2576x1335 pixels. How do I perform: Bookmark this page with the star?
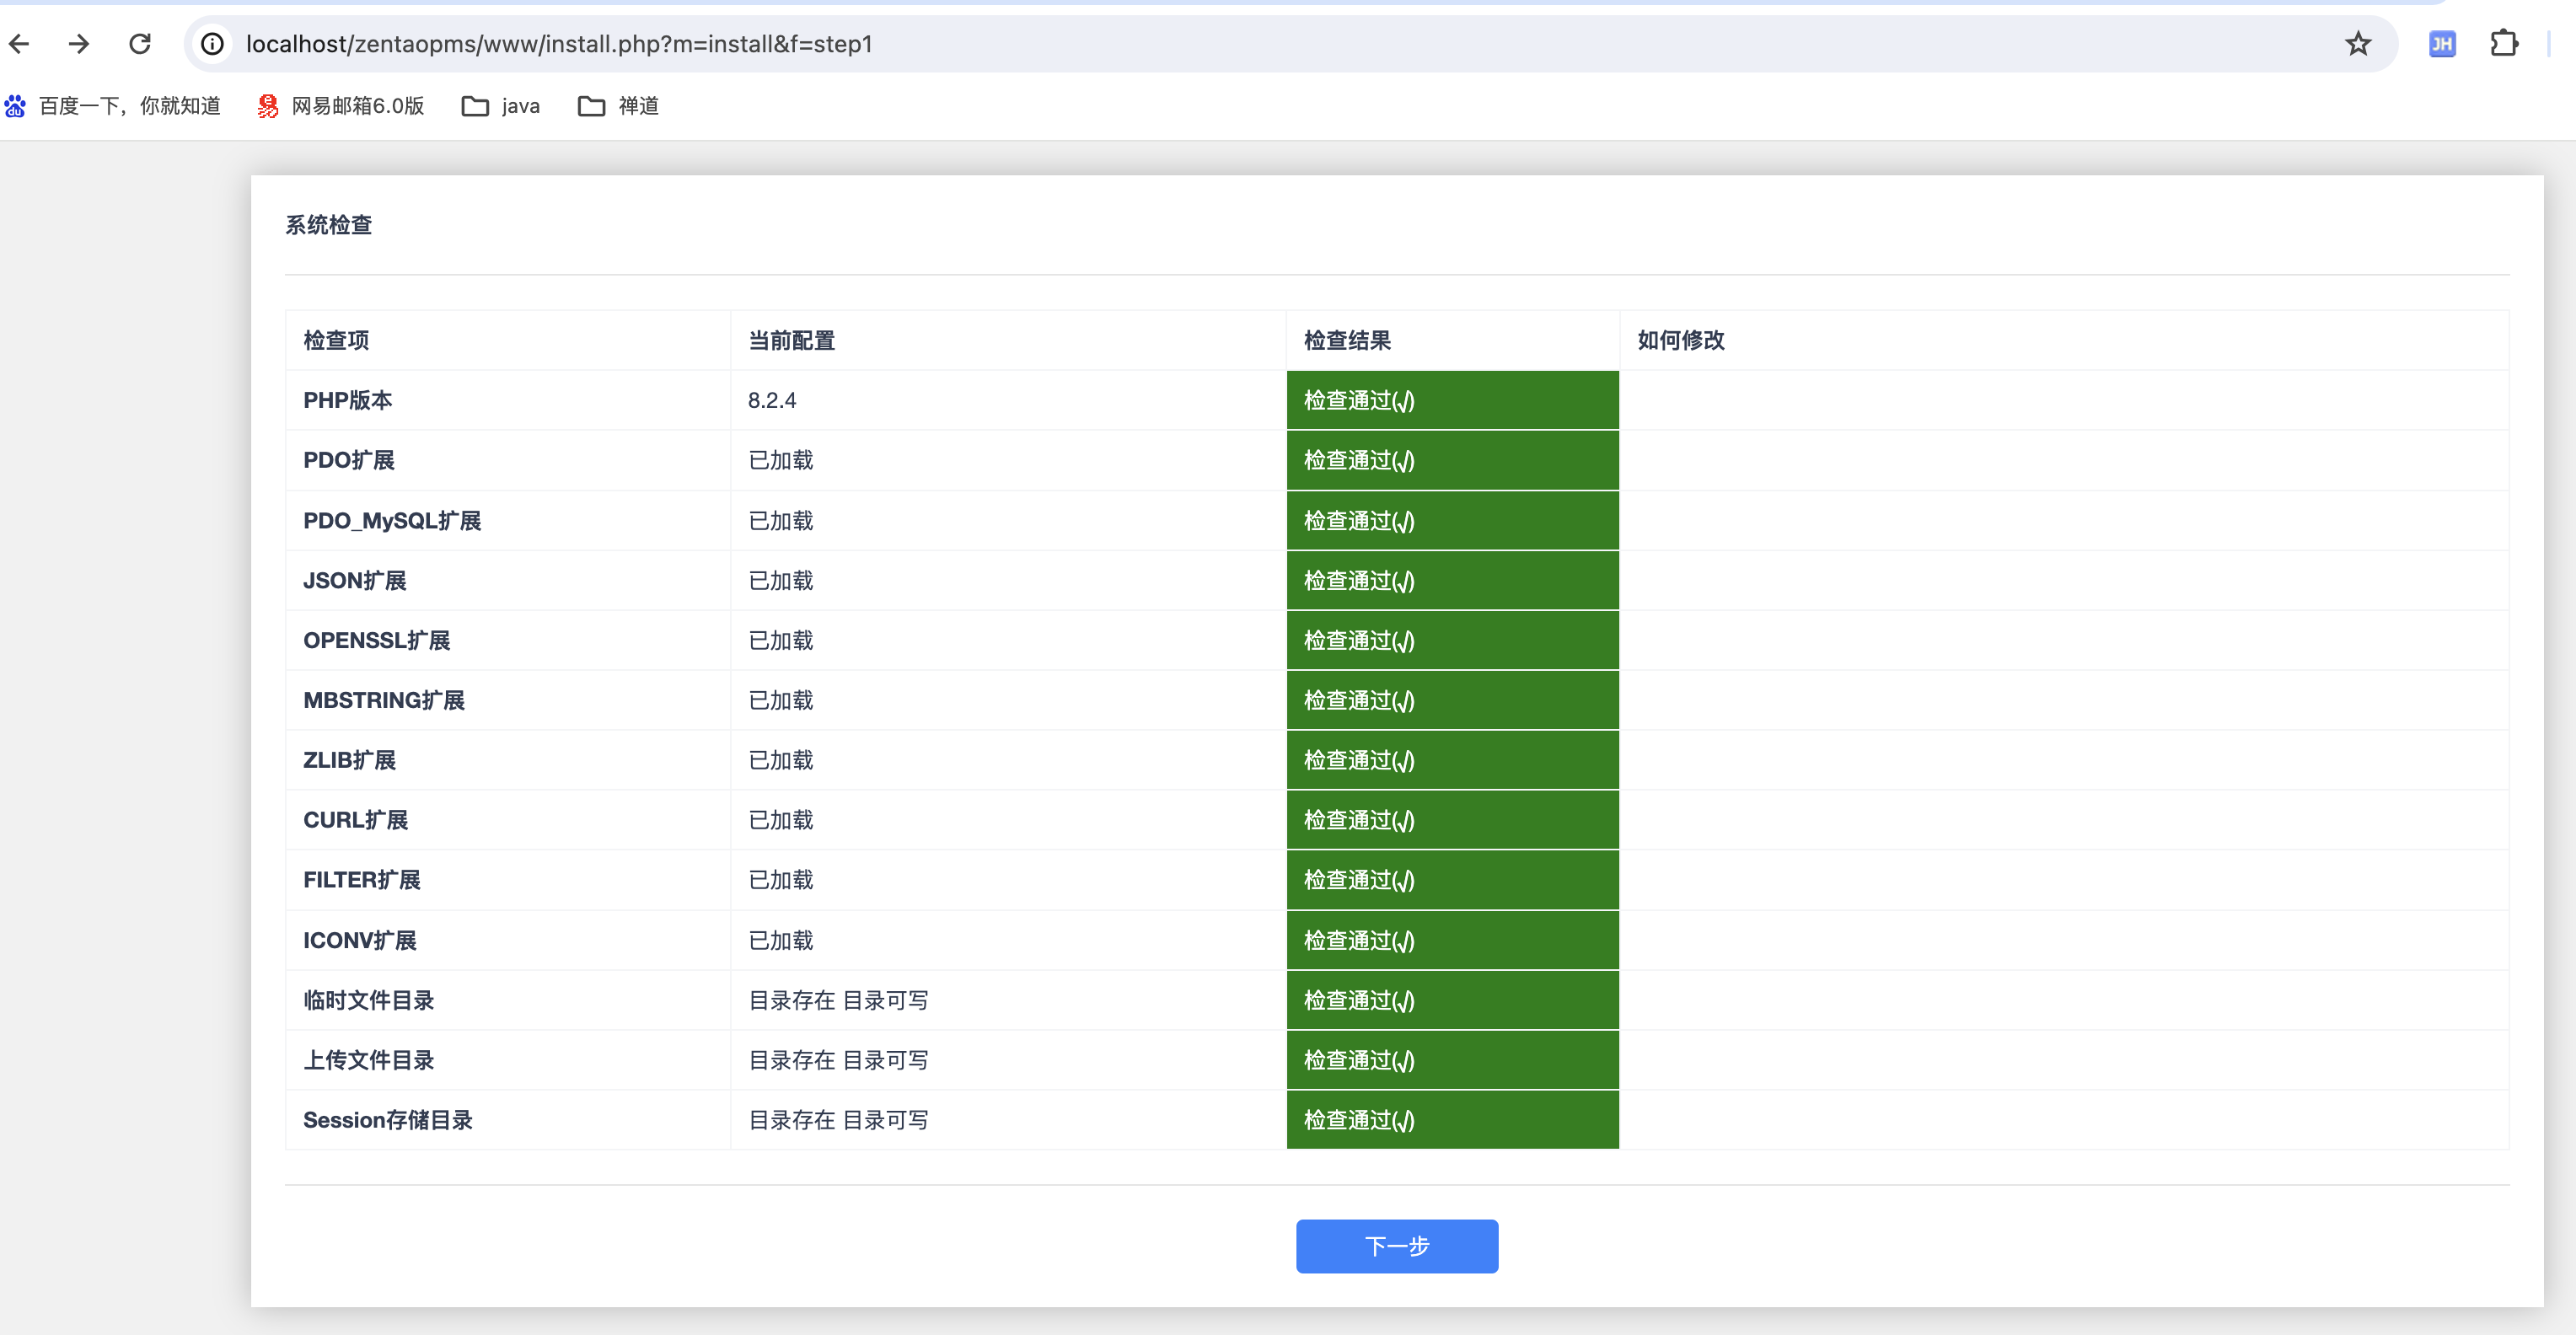coord(2358,44)
